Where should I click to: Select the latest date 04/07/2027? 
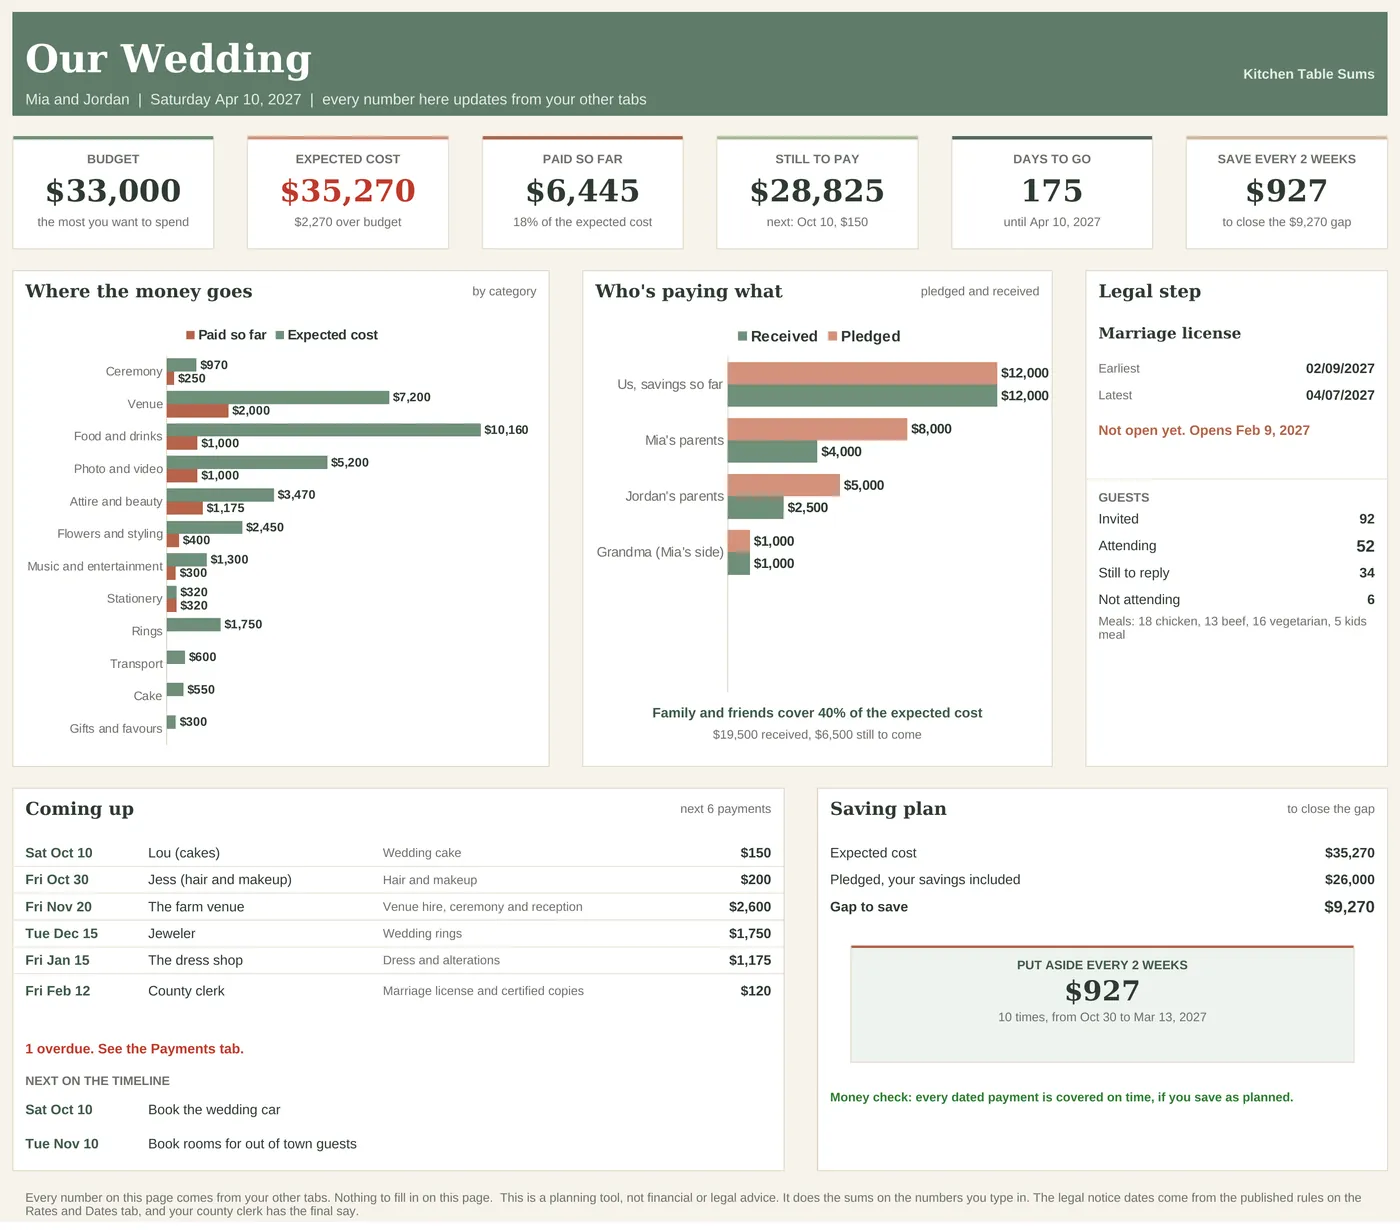(x=1340, y=395)
